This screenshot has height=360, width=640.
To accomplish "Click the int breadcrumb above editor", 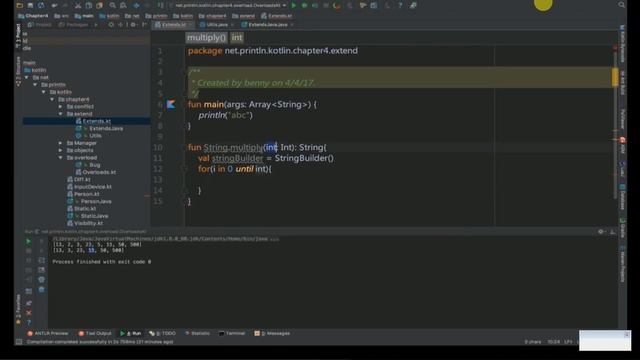I will pyautogui.click(x=237, y=38).
